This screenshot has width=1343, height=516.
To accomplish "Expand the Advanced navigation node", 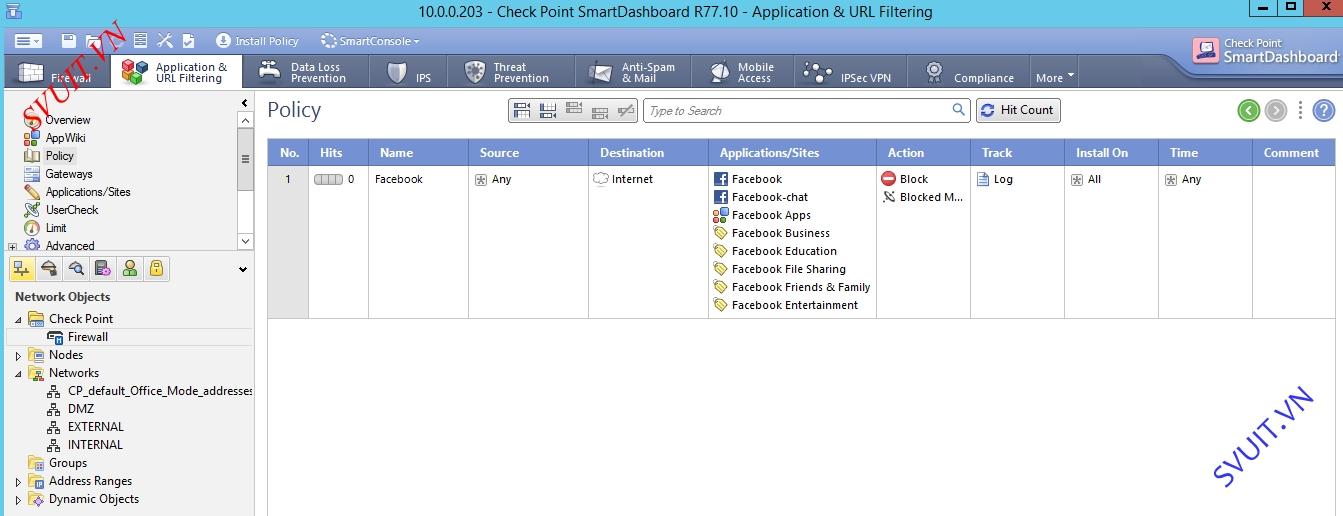I will [13, 246].
